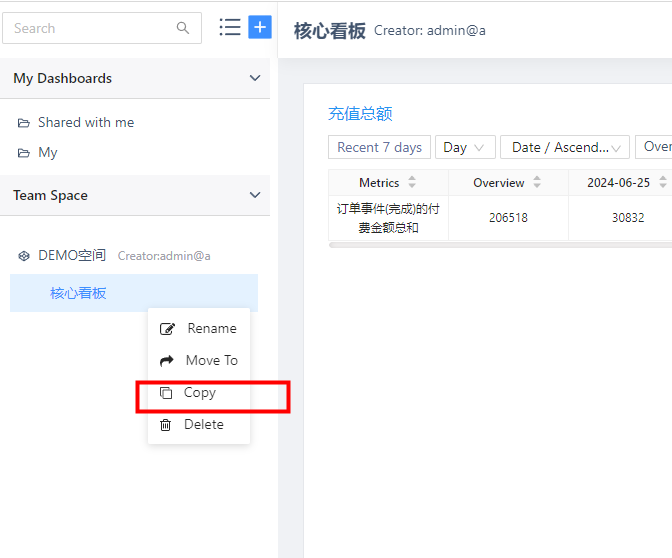The height and width of the screenshot is (558, 672).
Task: Click the Recent 7 days button
Action: click(379, 147)
